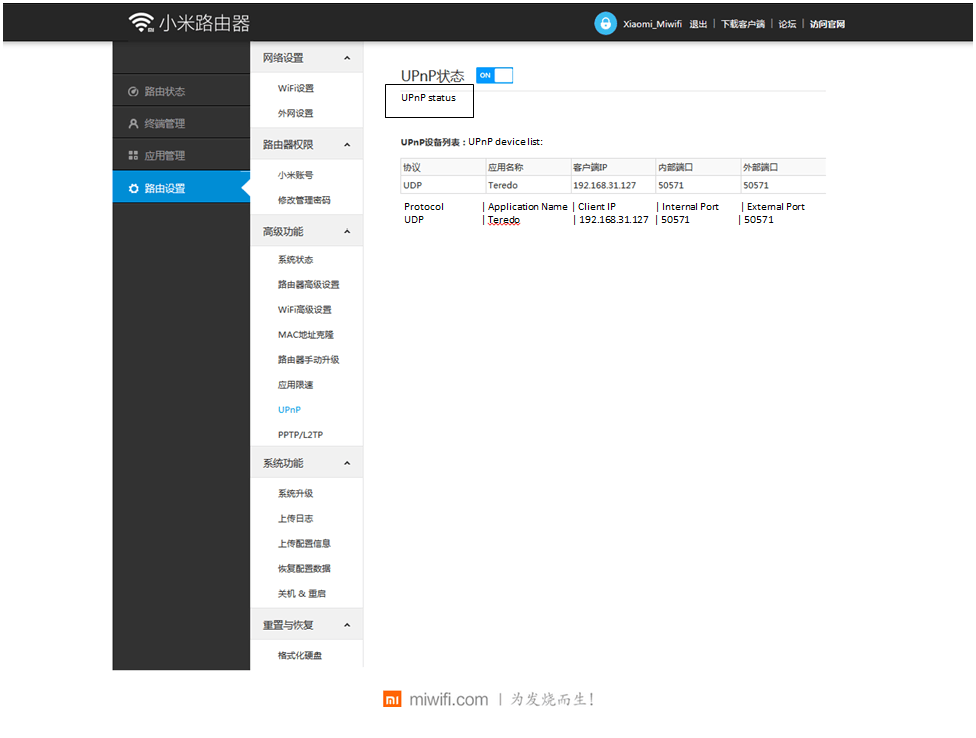
Task: Click the blue lock account avatar icon
Action: click(605, 24)
